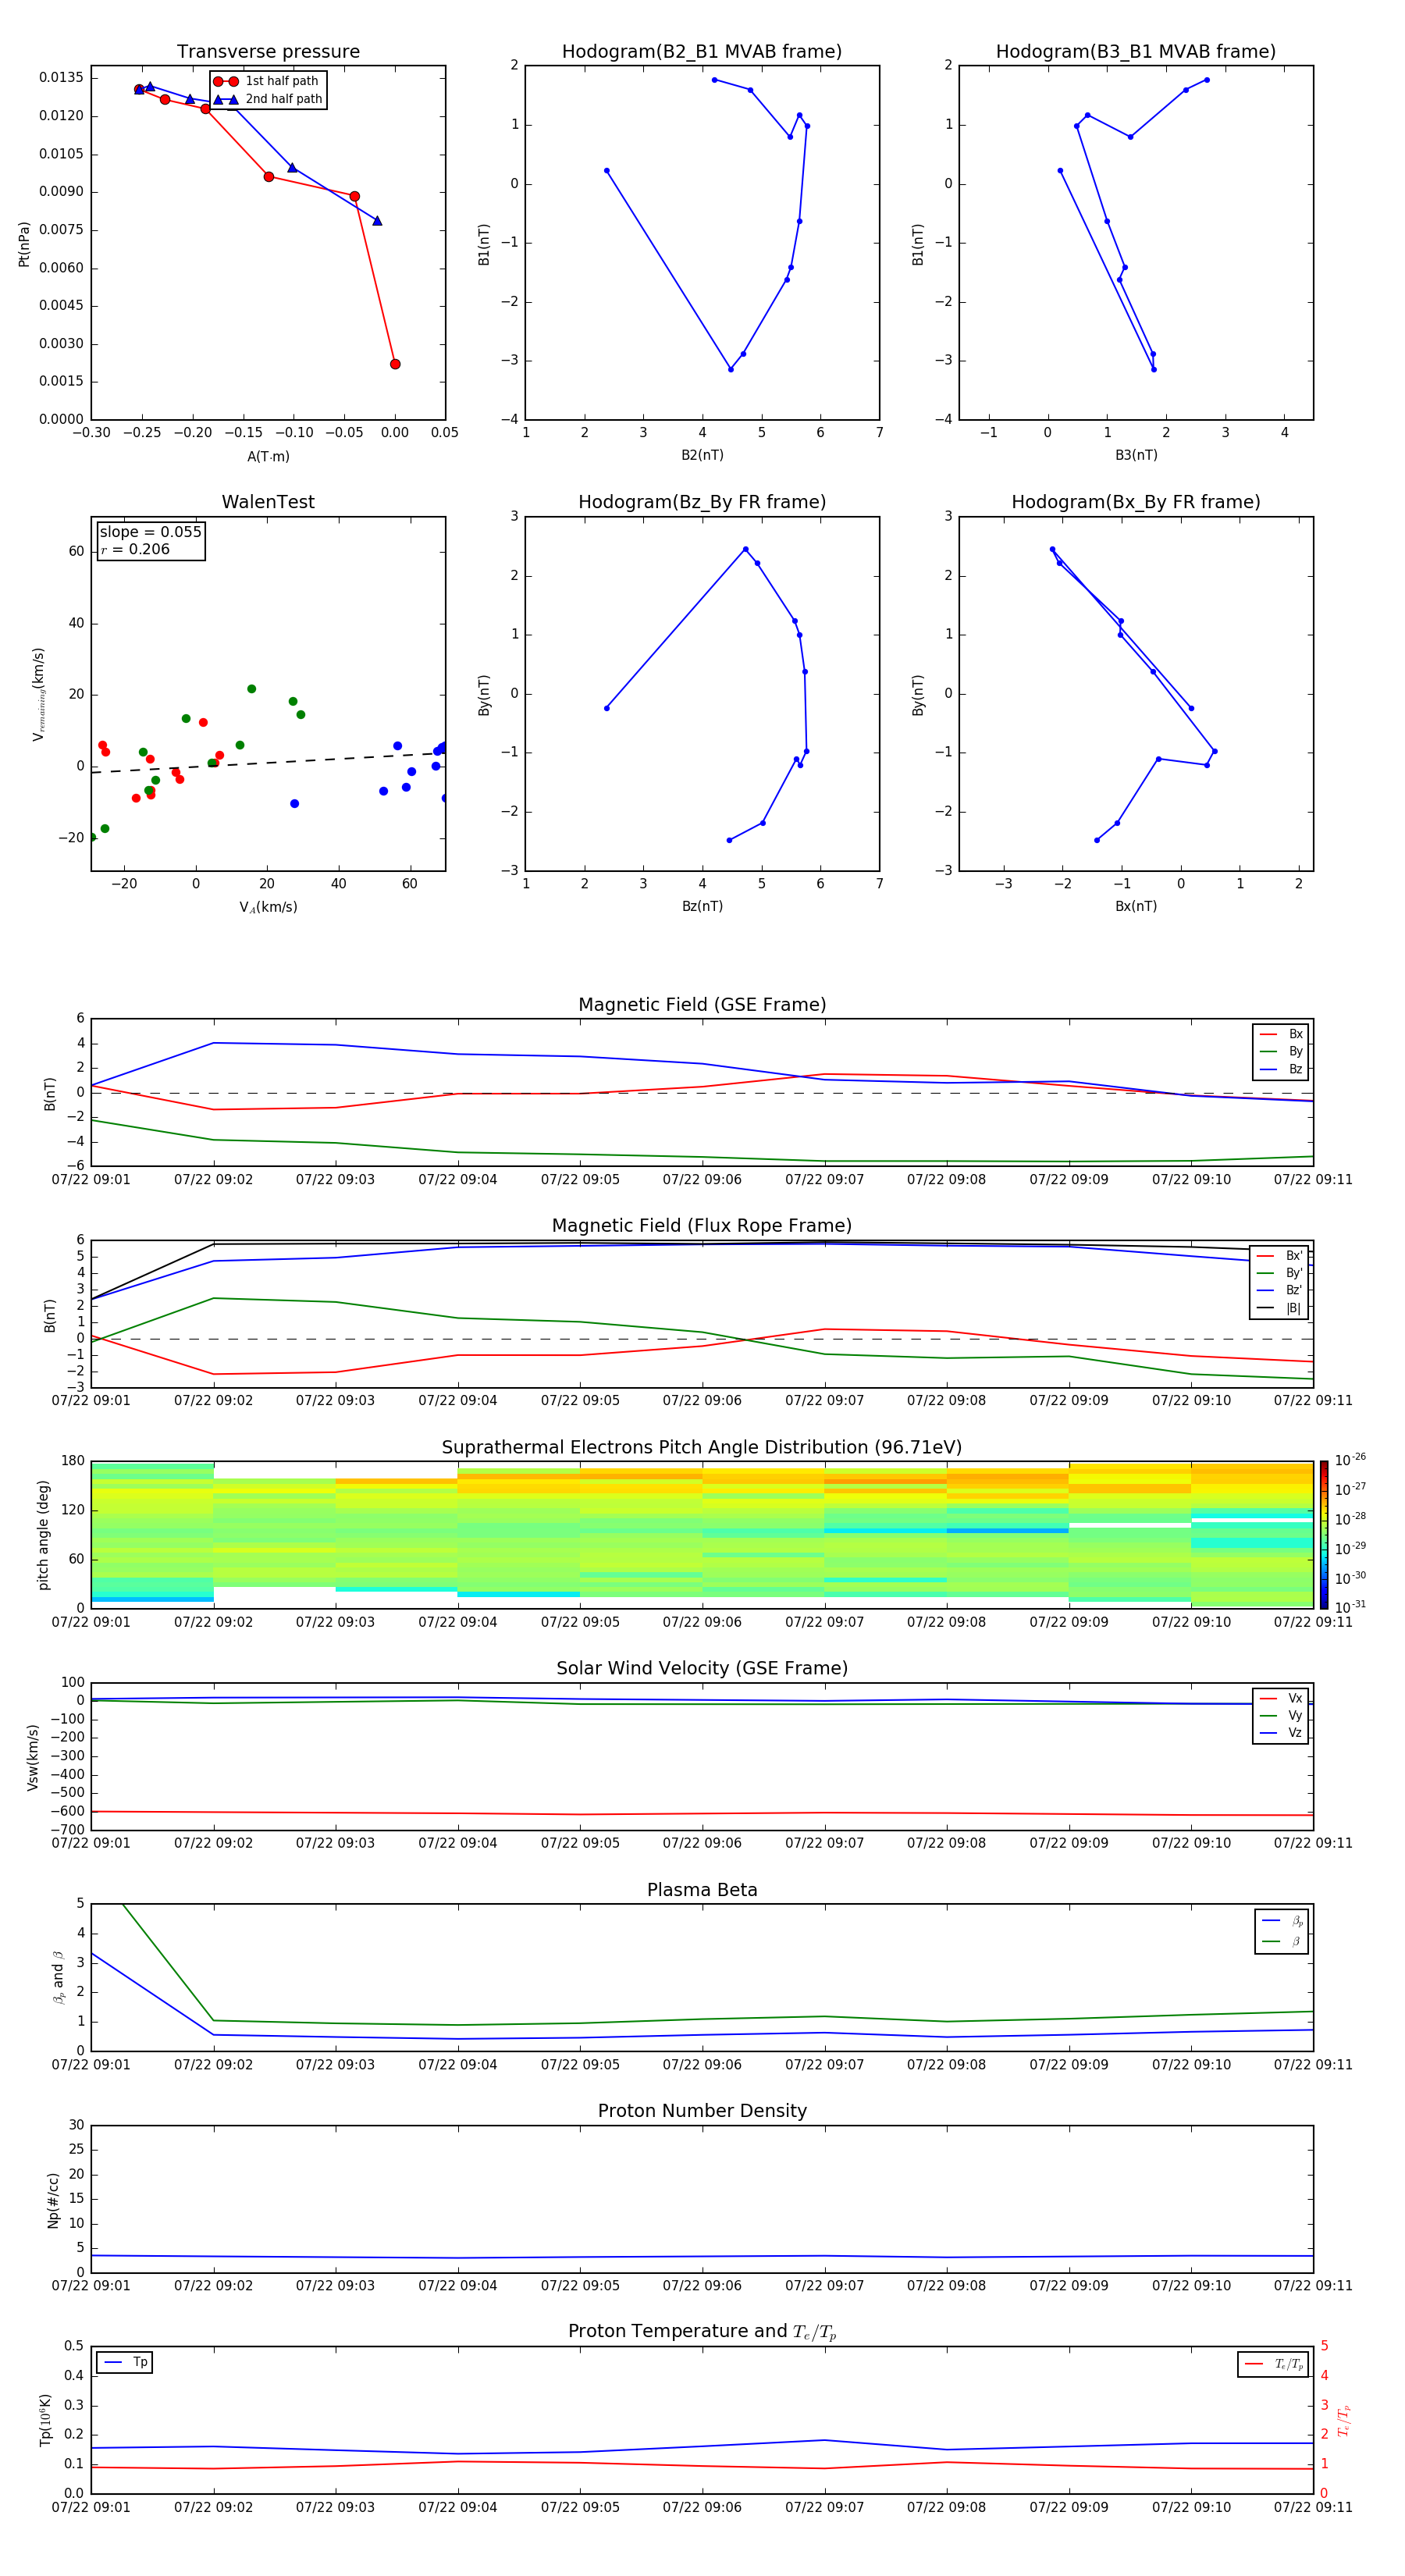Click the 'WalenTest' plot title
Viewport: 1405px width, 2576px height.
pos(268,502)
